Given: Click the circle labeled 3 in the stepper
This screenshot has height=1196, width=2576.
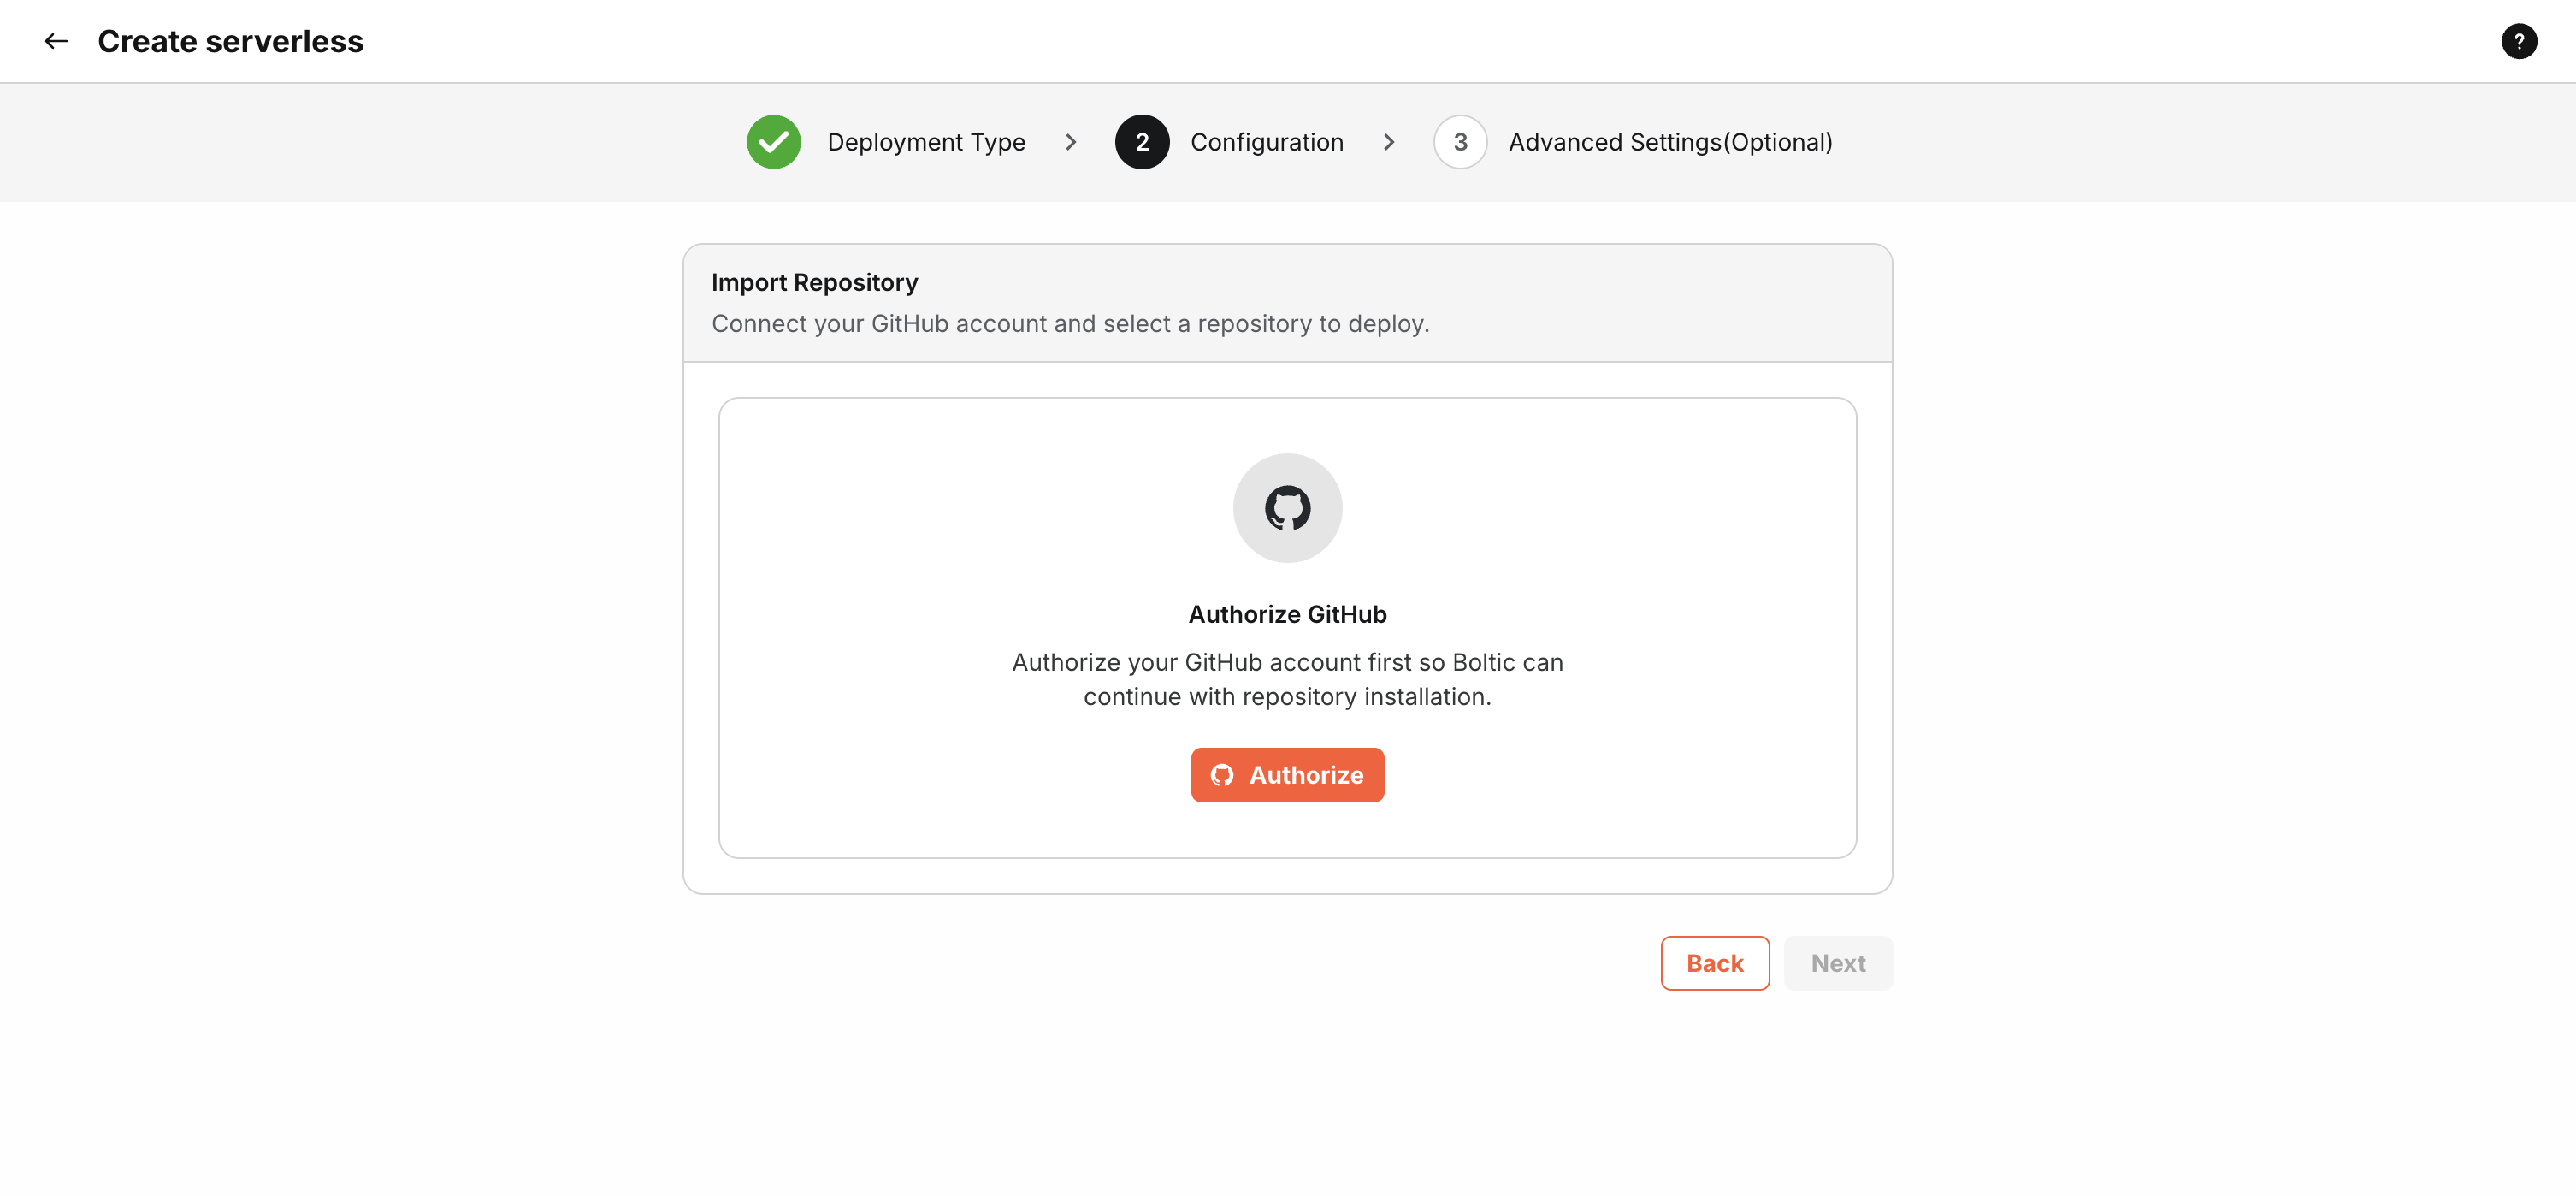Looking at the screenshot, I should pyautogui.click(x=1460, y=142).
